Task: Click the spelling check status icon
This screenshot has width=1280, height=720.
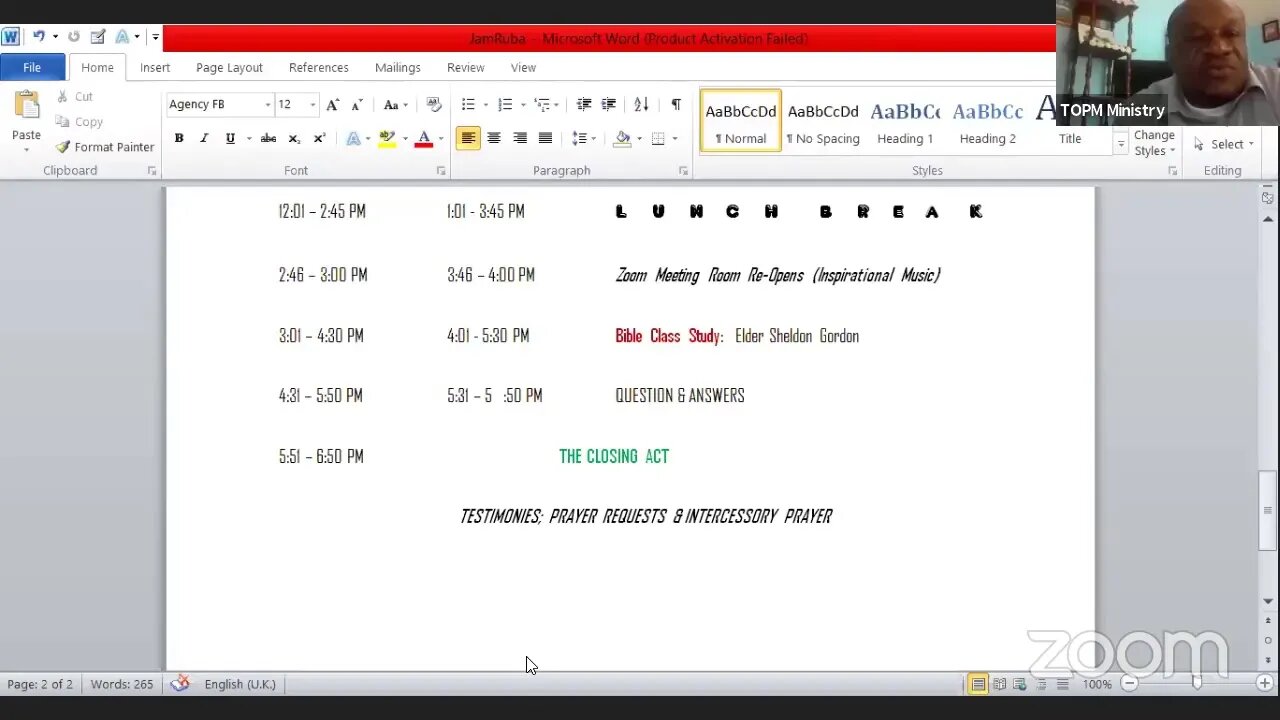Action: coord(180,684)
